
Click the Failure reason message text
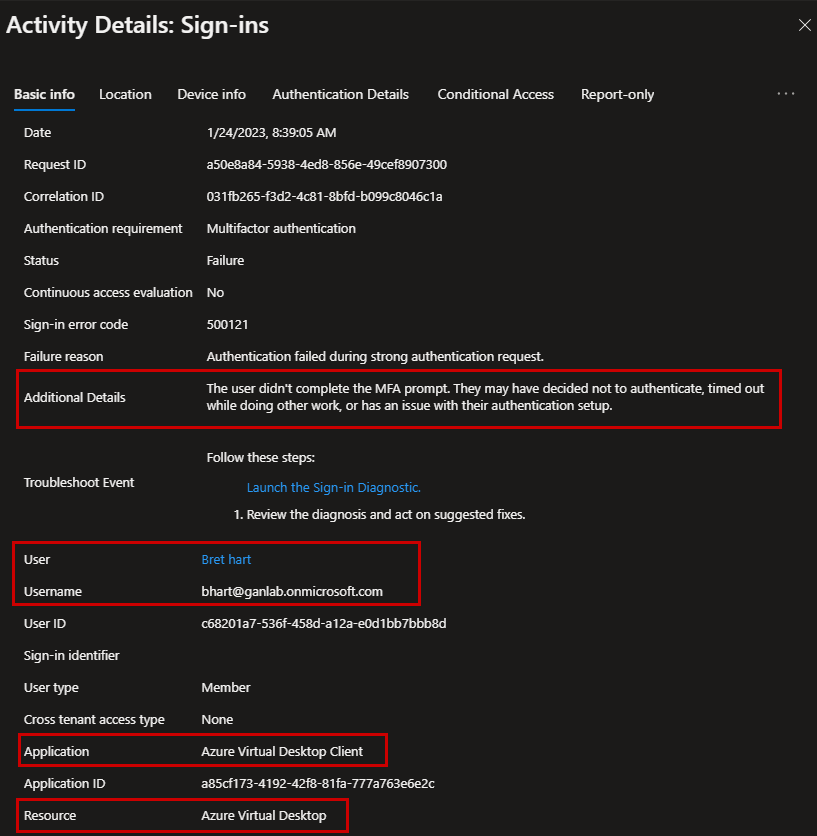(x=375, y=356)
